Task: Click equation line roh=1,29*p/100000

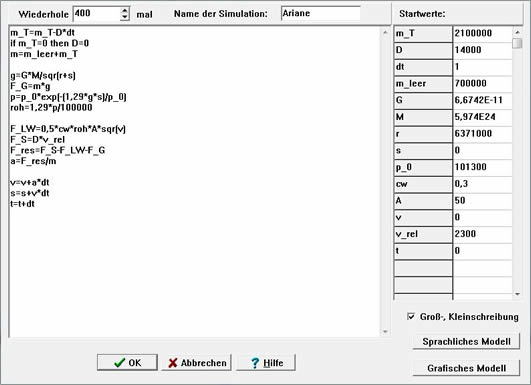Action: pyautogui.click(x=51, y=107)
